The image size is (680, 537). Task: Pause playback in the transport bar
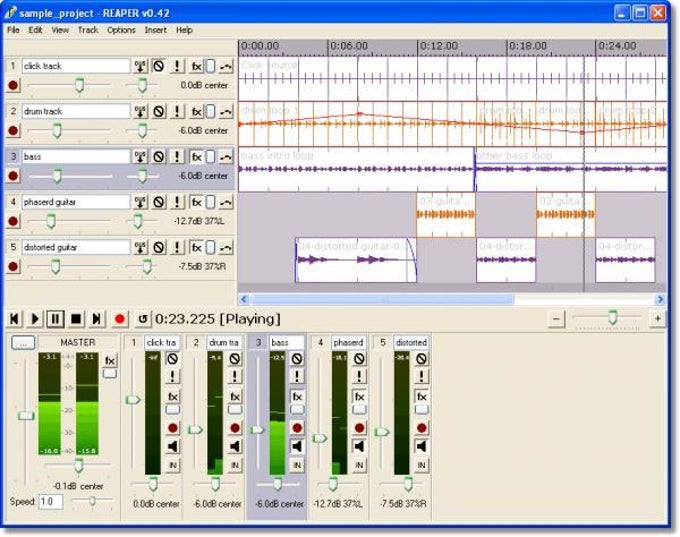click(55, 319)
